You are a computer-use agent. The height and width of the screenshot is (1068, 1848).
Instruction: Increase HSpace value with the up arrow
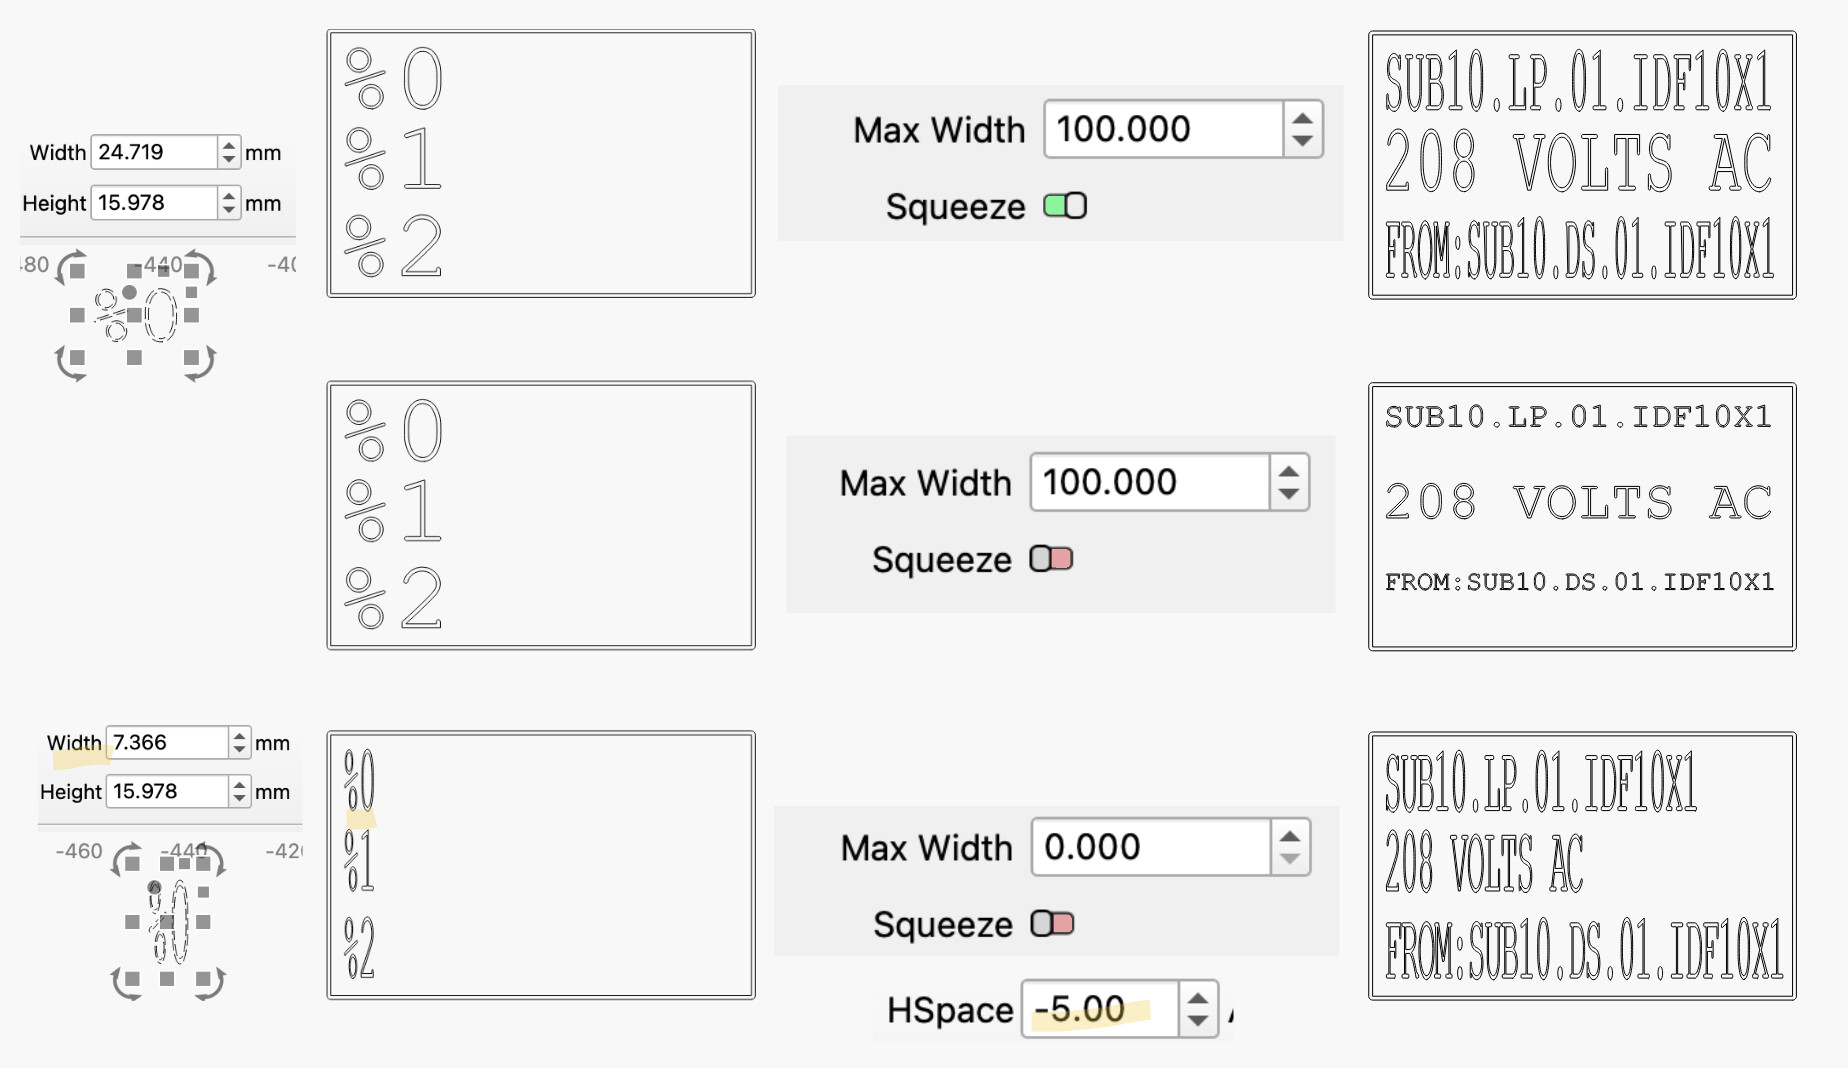pos(1198,998)
